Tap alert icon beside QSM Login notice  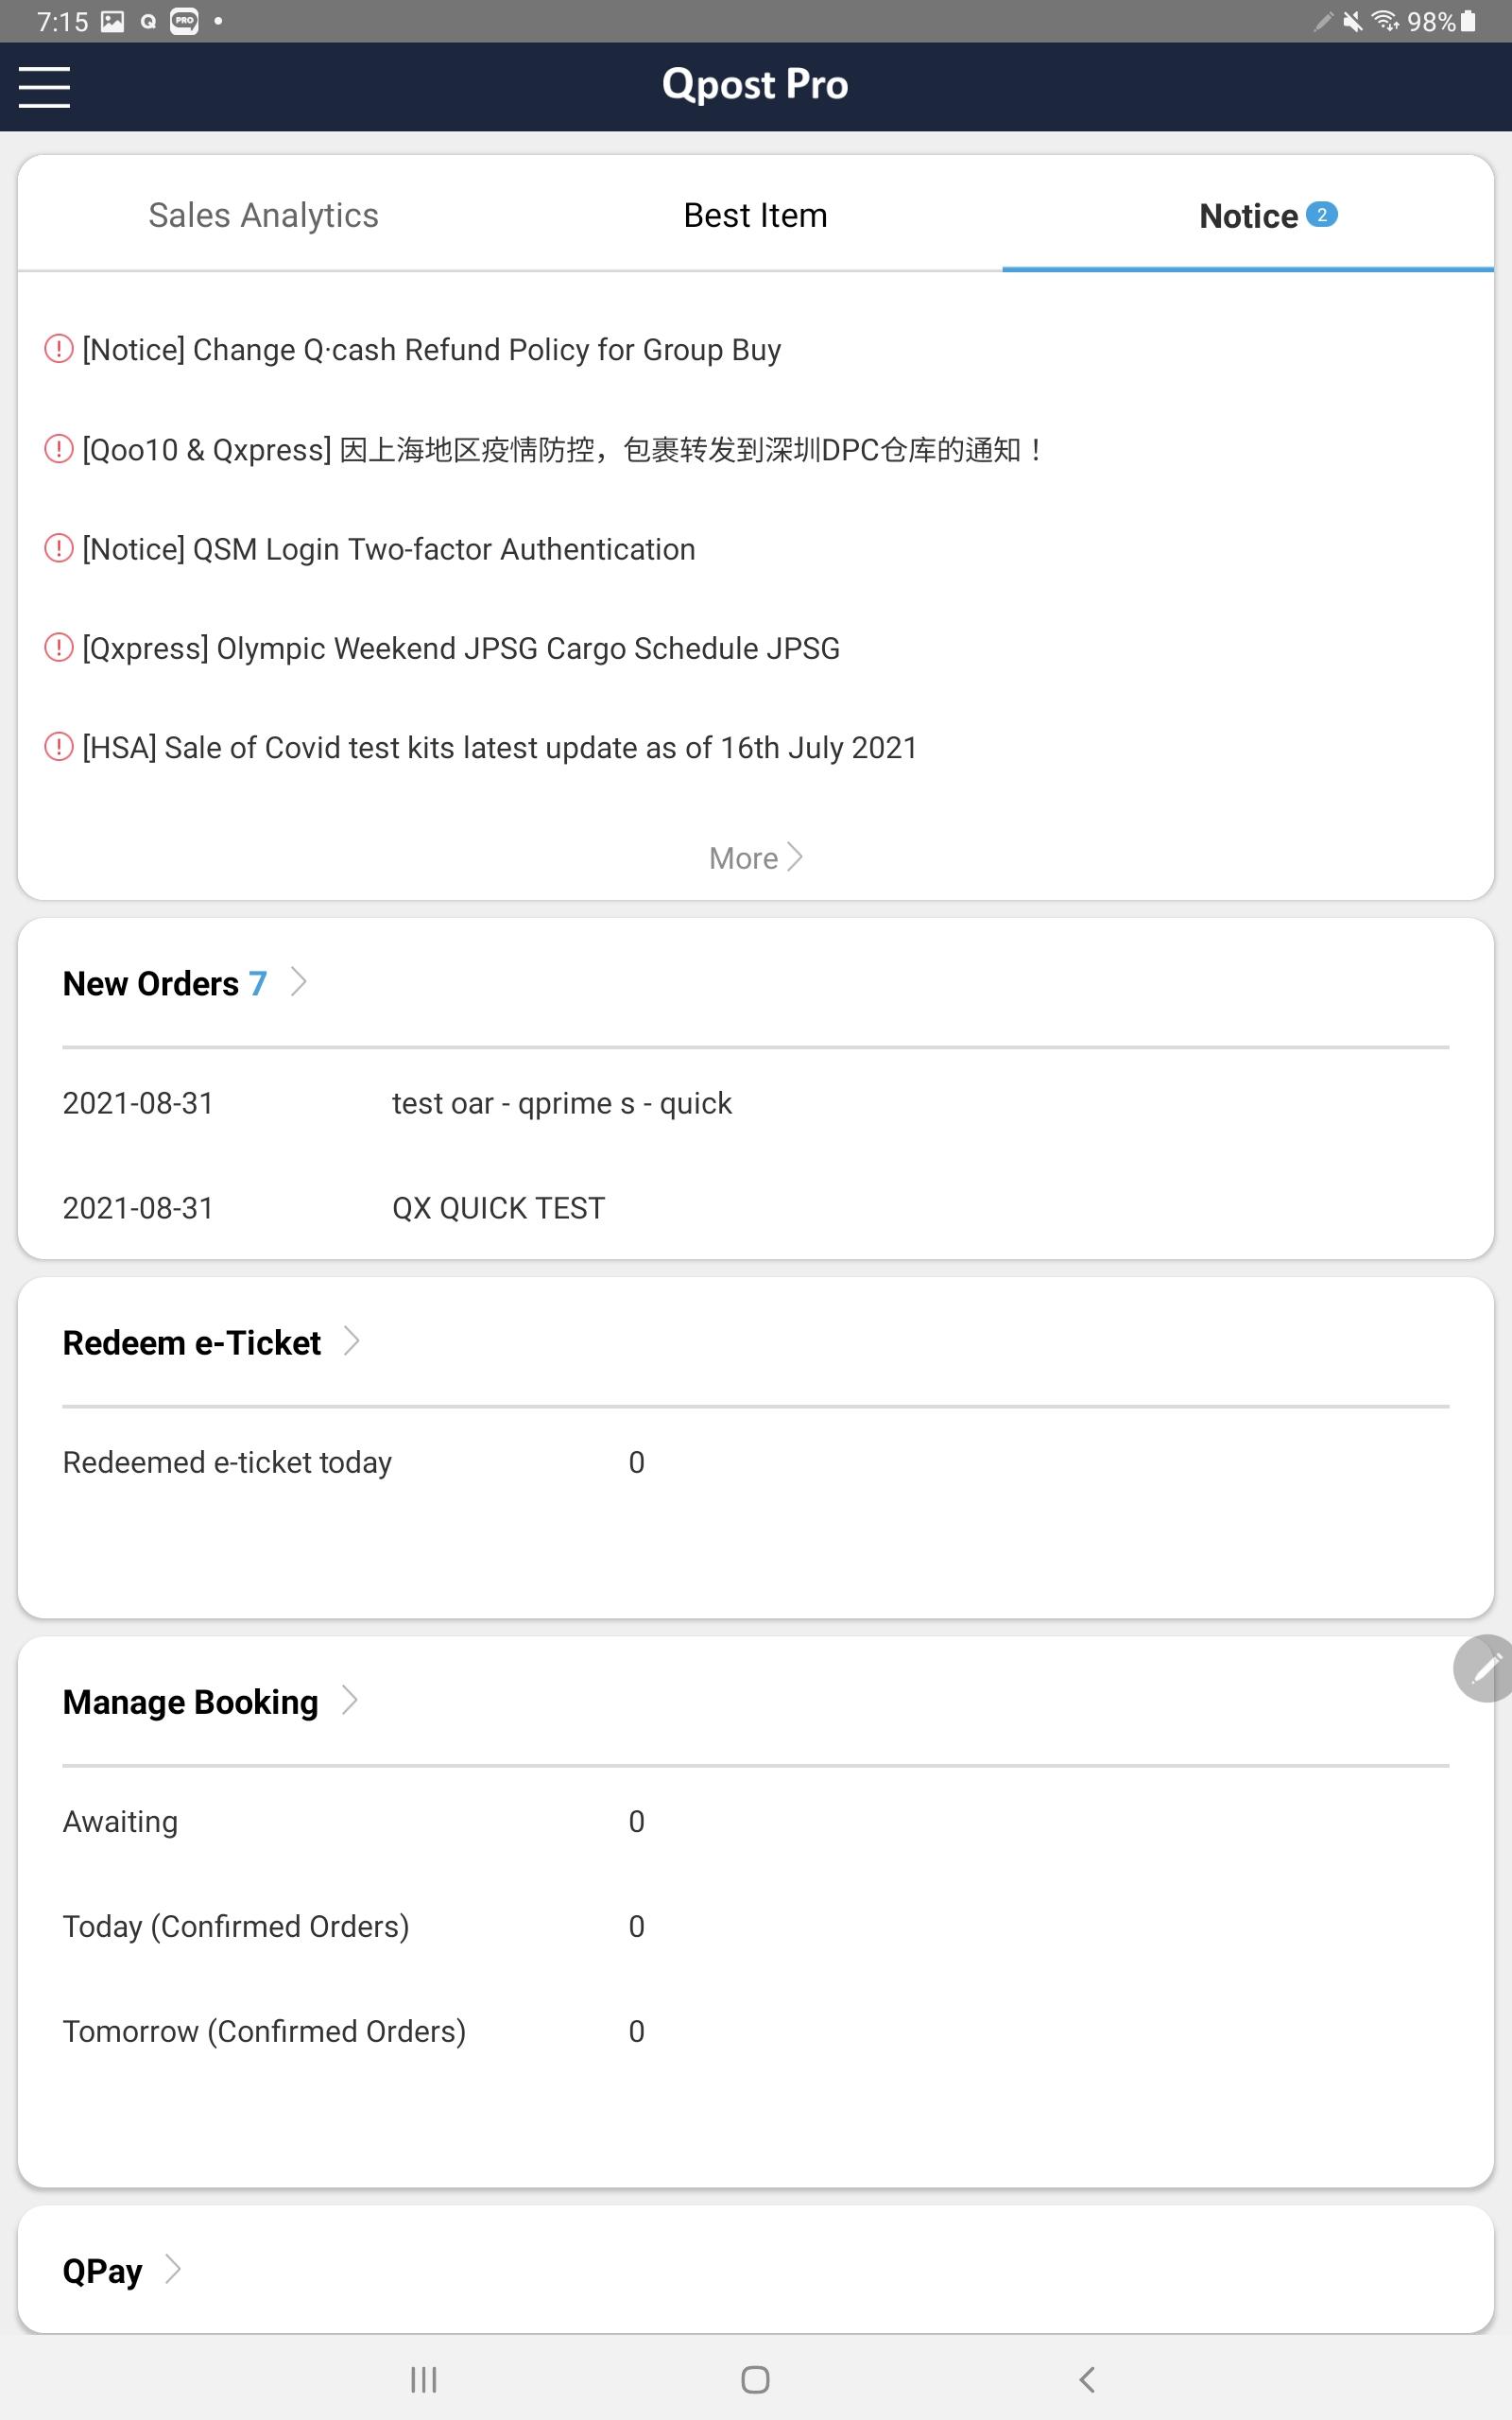pyautogui.click(x=59, y=548)
